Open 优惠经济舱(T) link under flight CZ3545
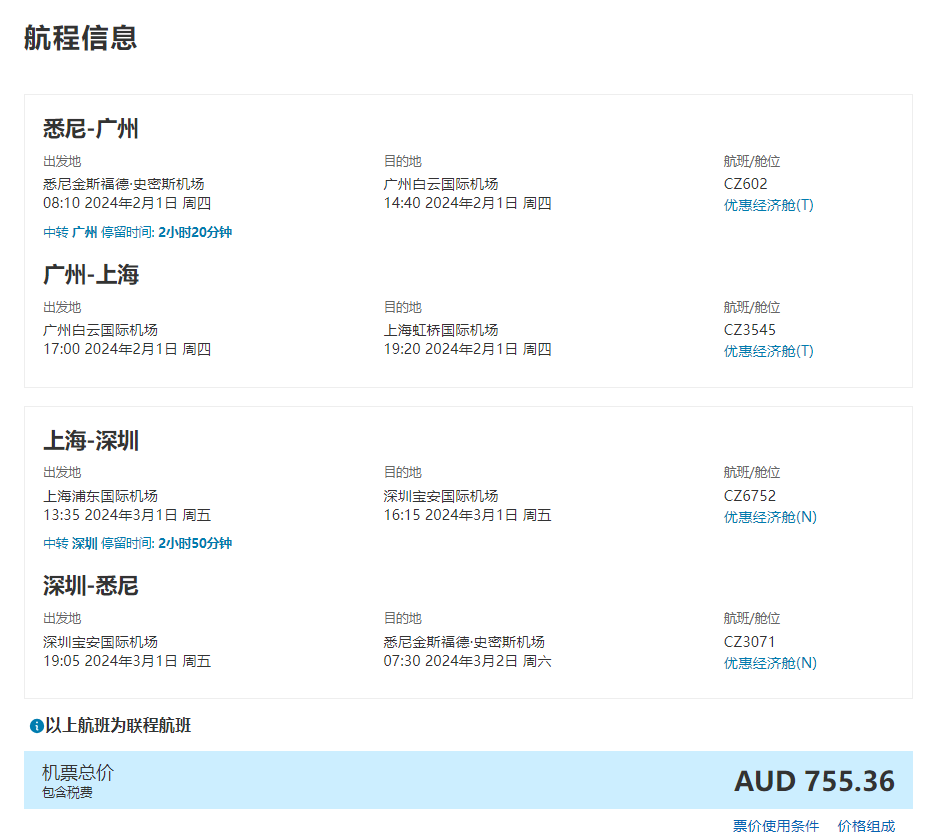 768,351
